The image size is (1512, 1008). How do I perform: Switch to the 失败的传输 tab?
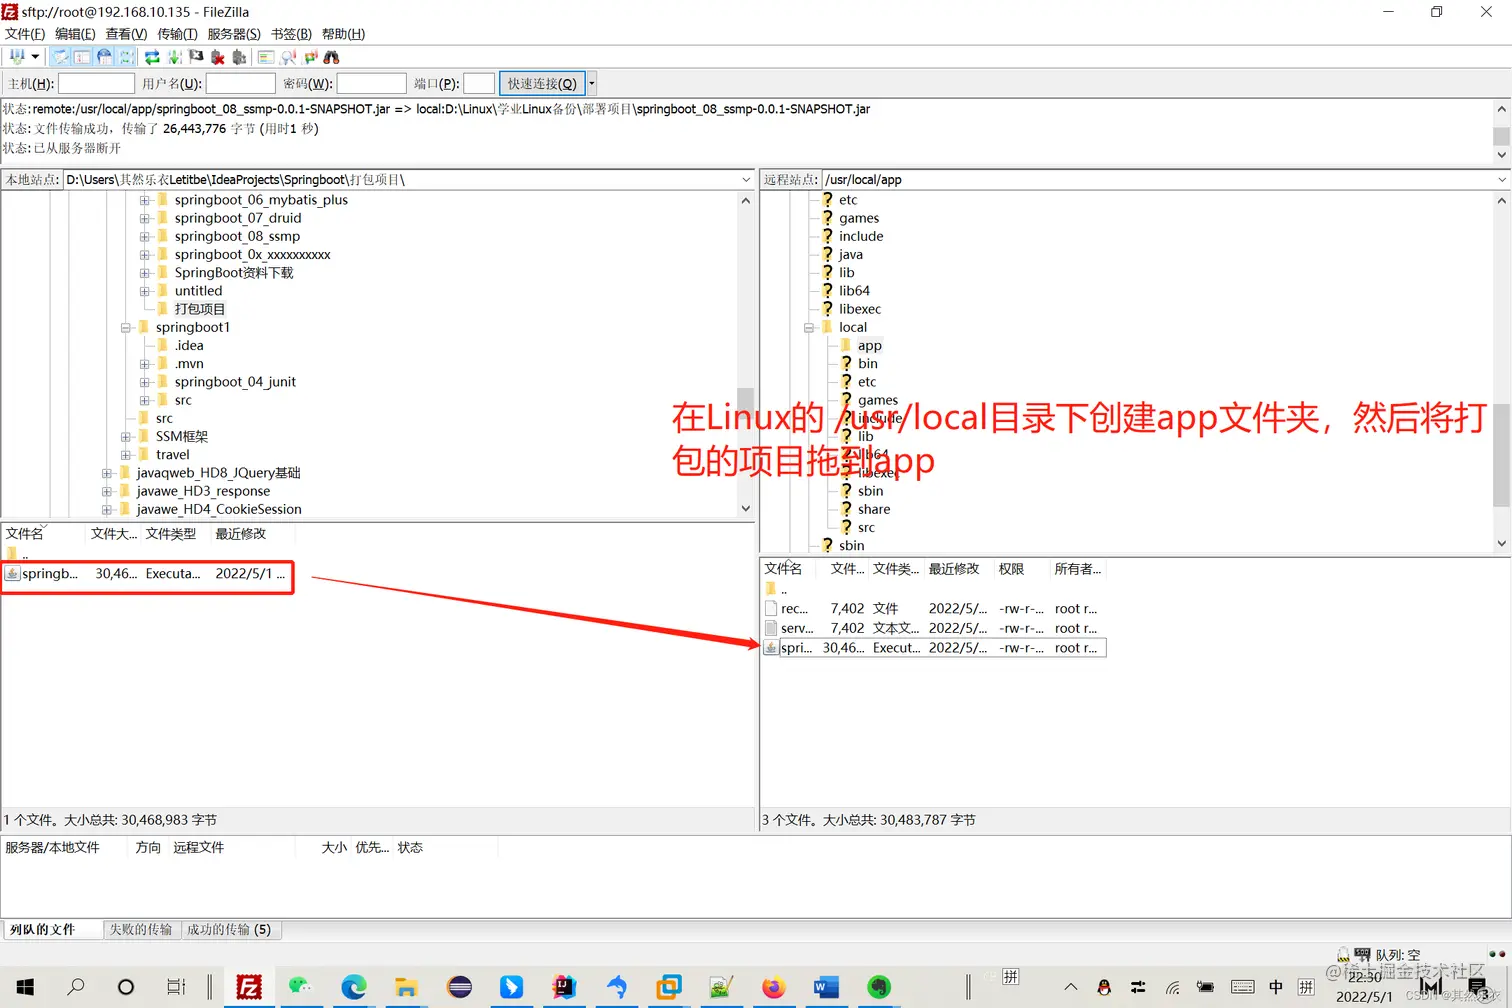click(140, 929)
